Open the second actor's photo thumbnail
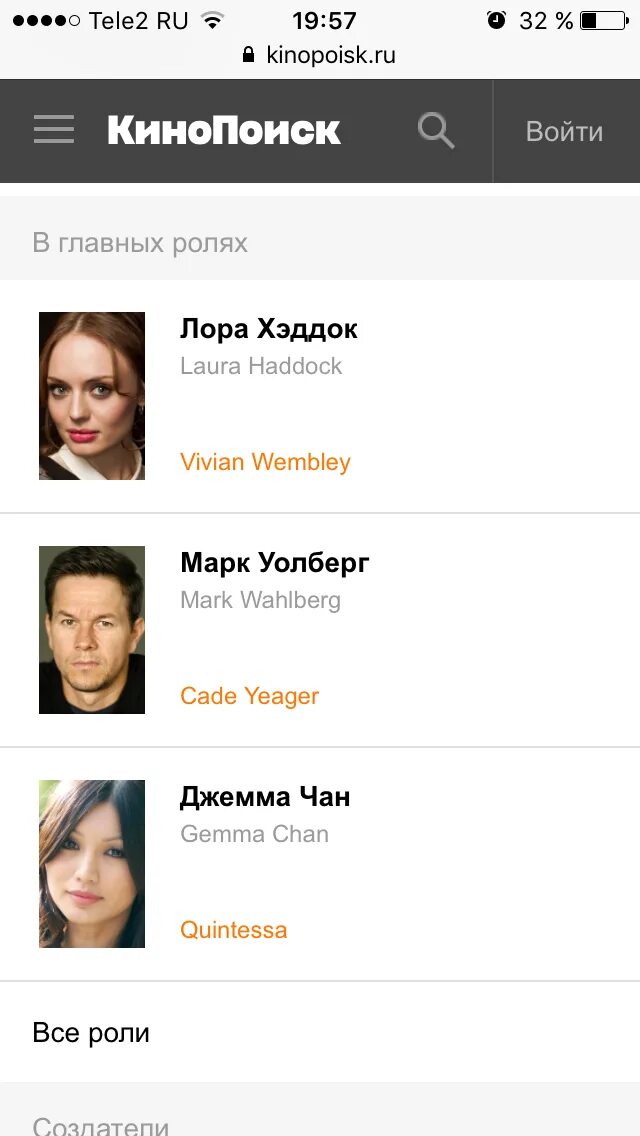The image size is (640, 1136). coord(92,630)
